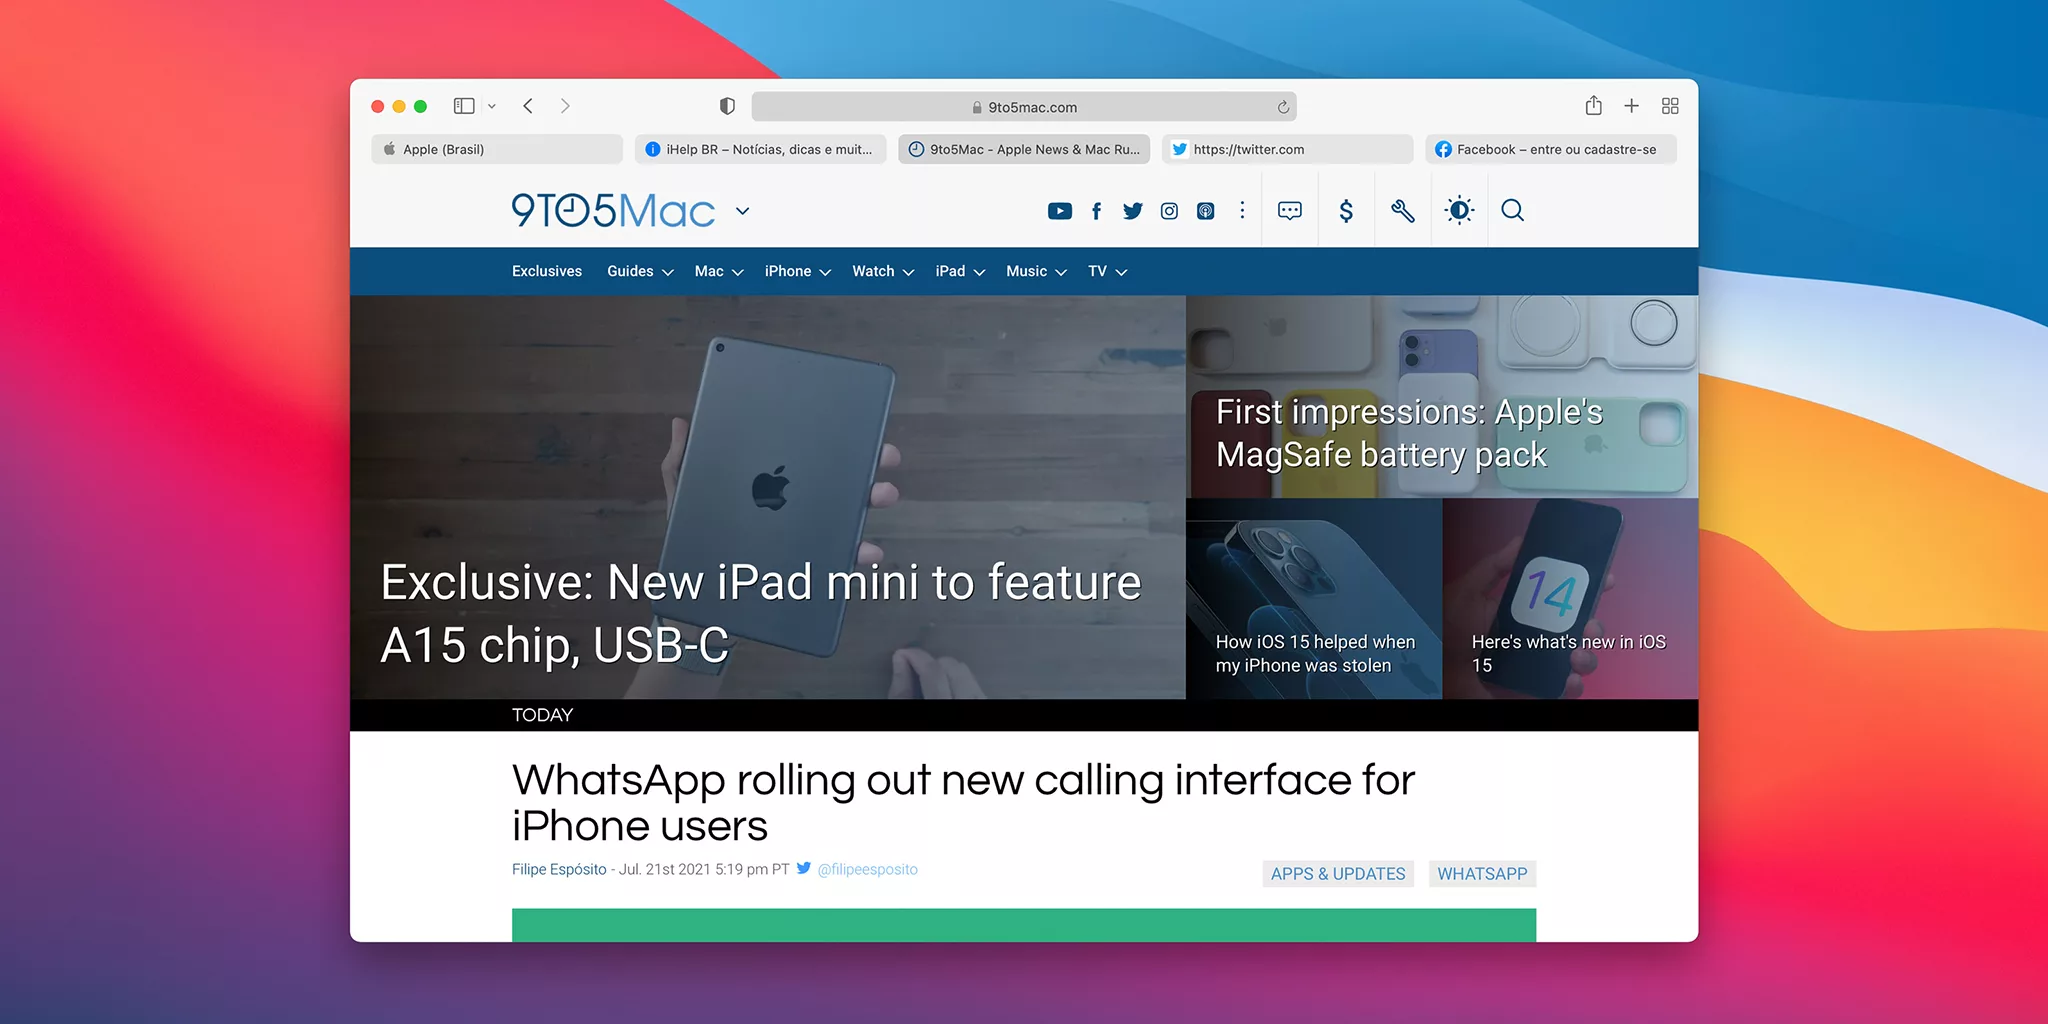The image size is (2048, 1024).
Task: Open deals via the dollar sign icon
Action: tap(1346, 211)
